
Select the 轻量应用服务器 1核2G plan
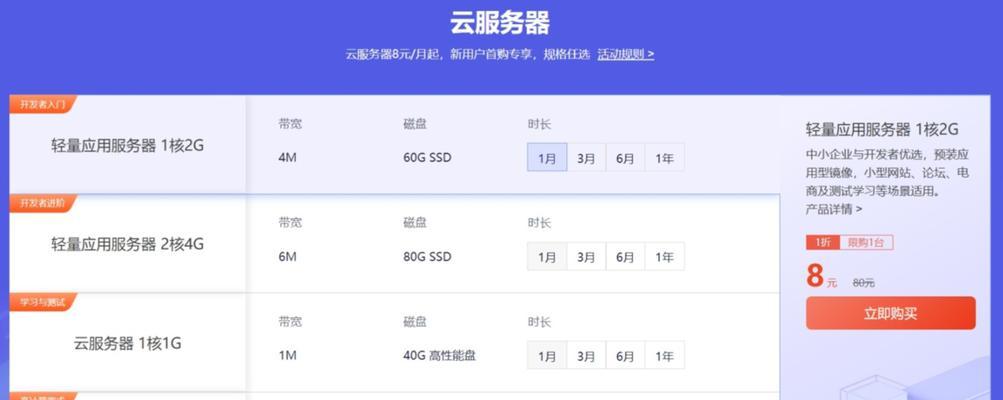click(127, 145)
